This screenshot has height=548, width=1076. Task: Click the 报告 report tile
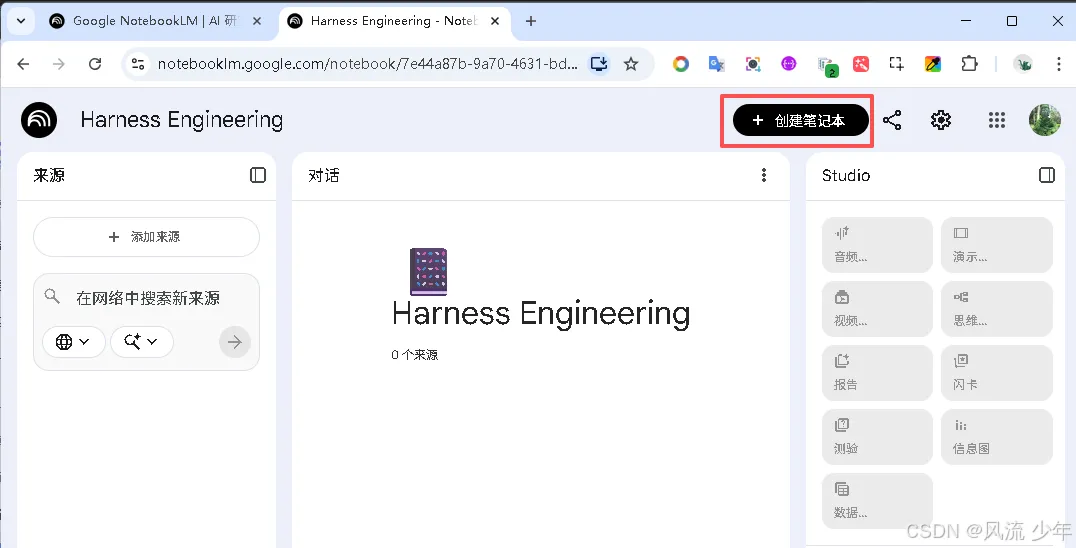click(877, 372)
